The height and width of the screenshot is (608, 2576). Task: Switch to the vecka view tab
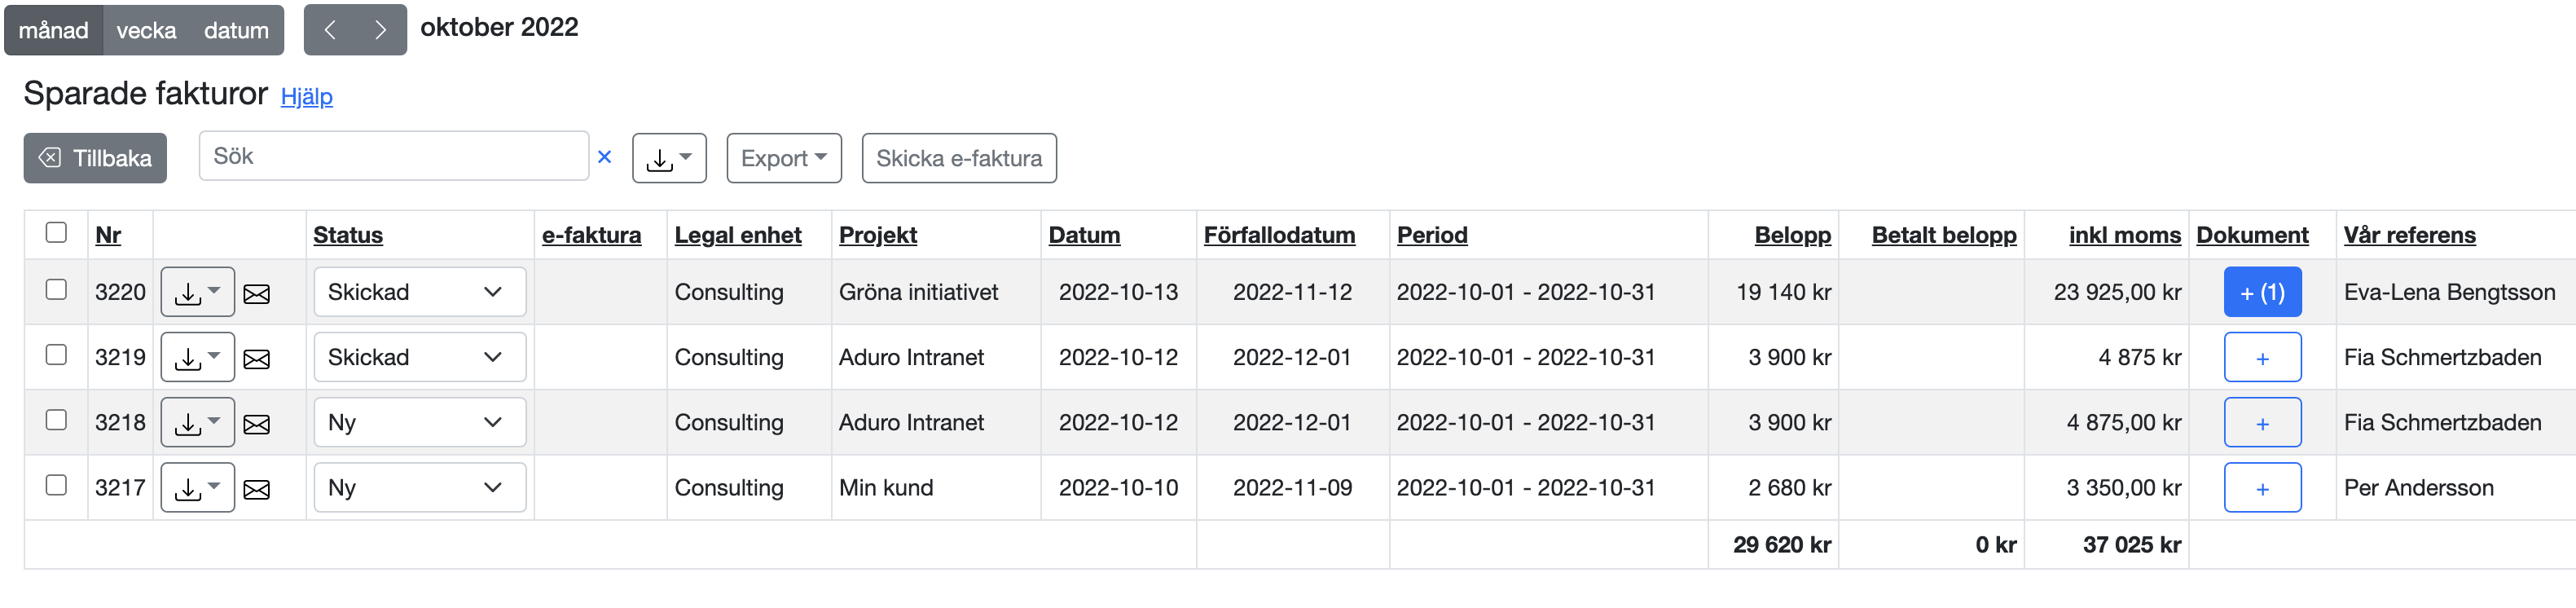[146, 31]
